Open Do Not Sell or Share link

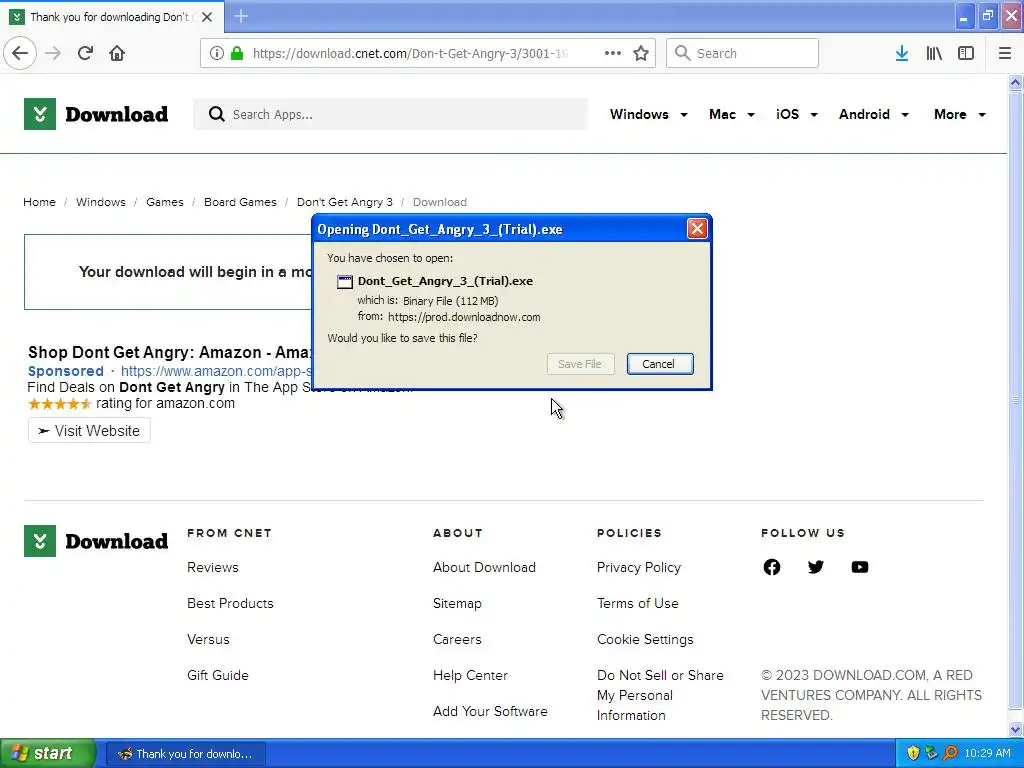click(660, 695)
